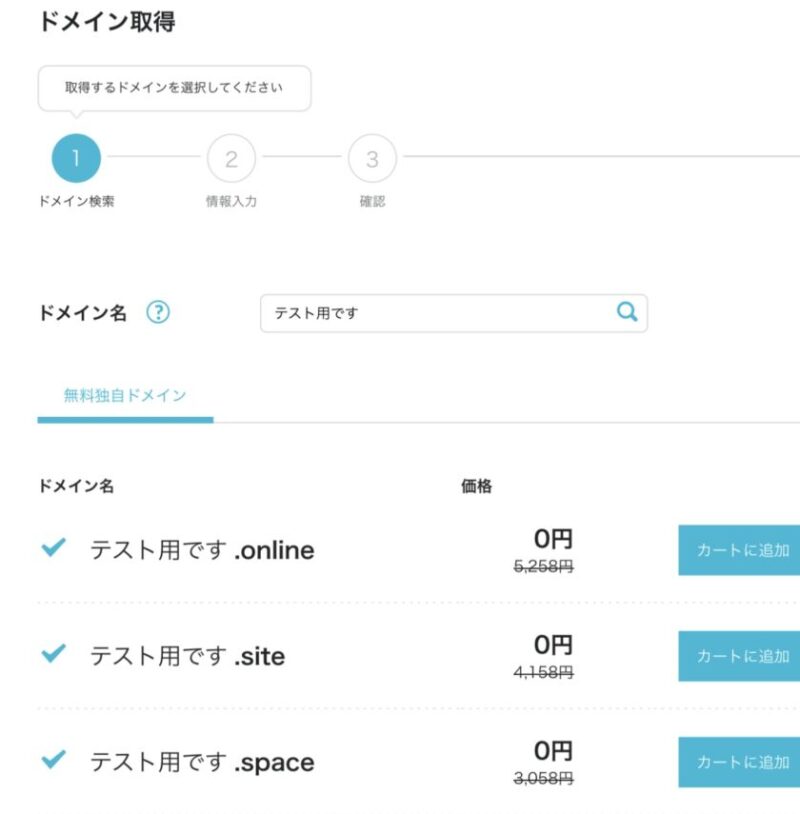Click the テスト用です .online domain name
The image size is (800, 814).
(202, 550)
